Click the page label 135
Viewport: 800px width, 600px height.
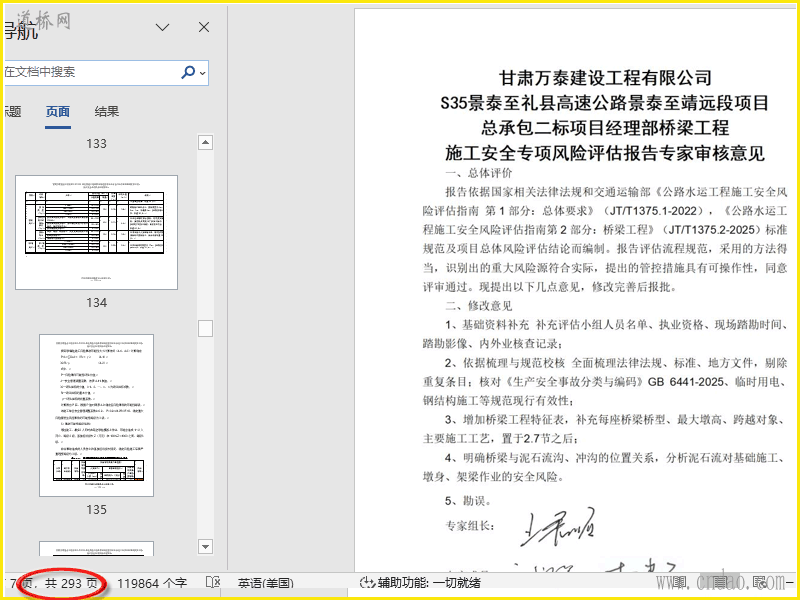pyautogui.click(x=96, y=509)
